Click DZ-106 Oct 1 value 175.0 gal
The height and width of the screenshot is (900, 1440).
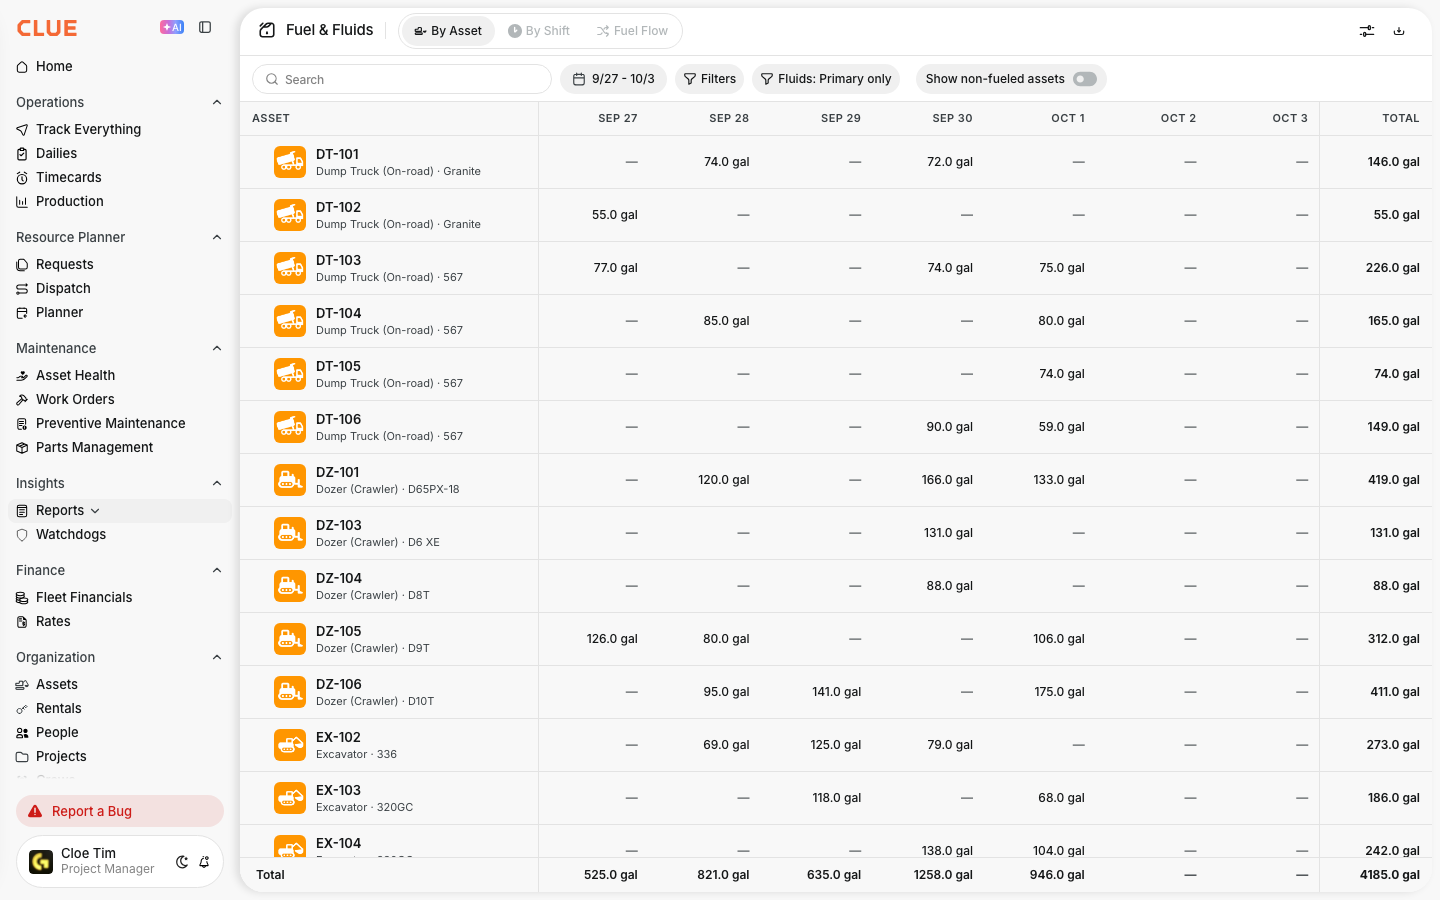[x=1059, y=692]
